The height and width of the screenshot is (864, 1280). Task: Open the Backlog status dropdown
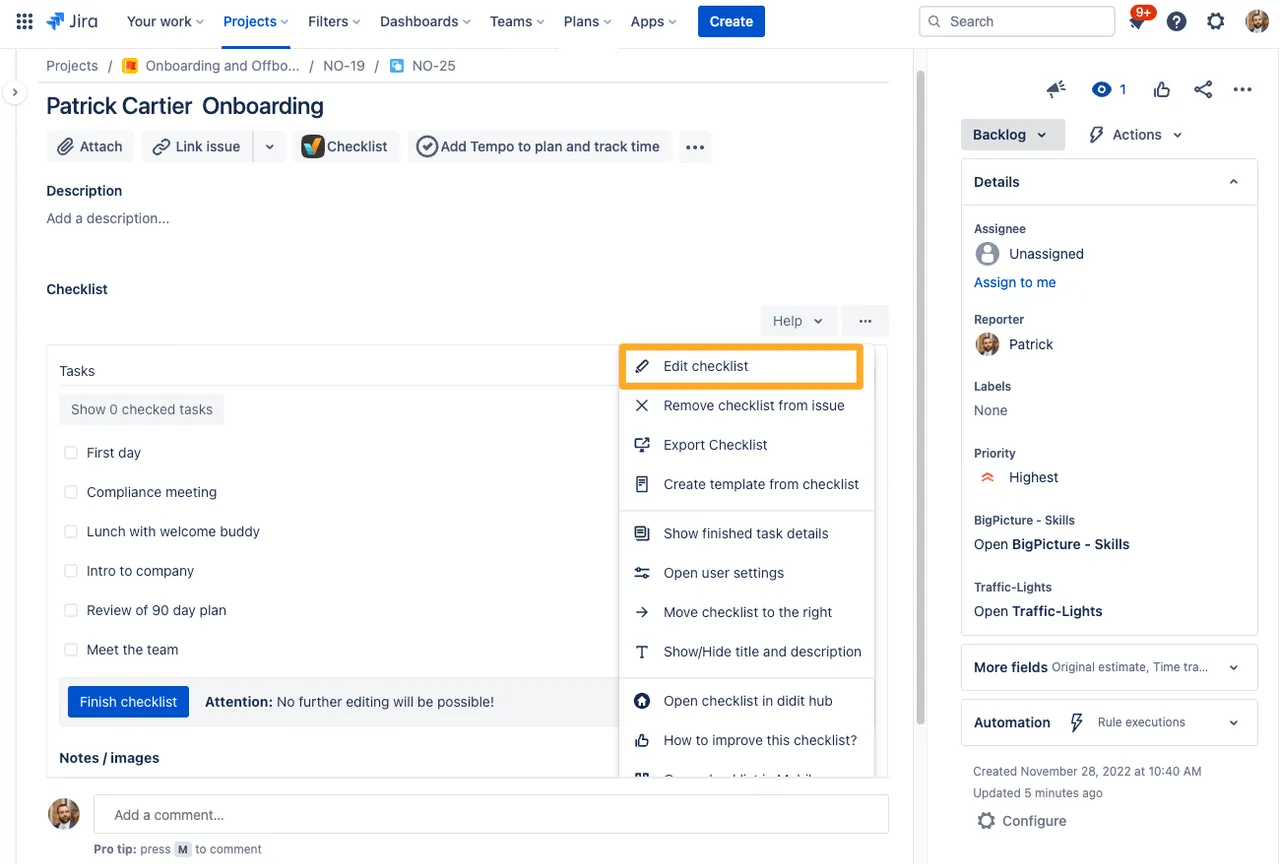pos(1012,135)
